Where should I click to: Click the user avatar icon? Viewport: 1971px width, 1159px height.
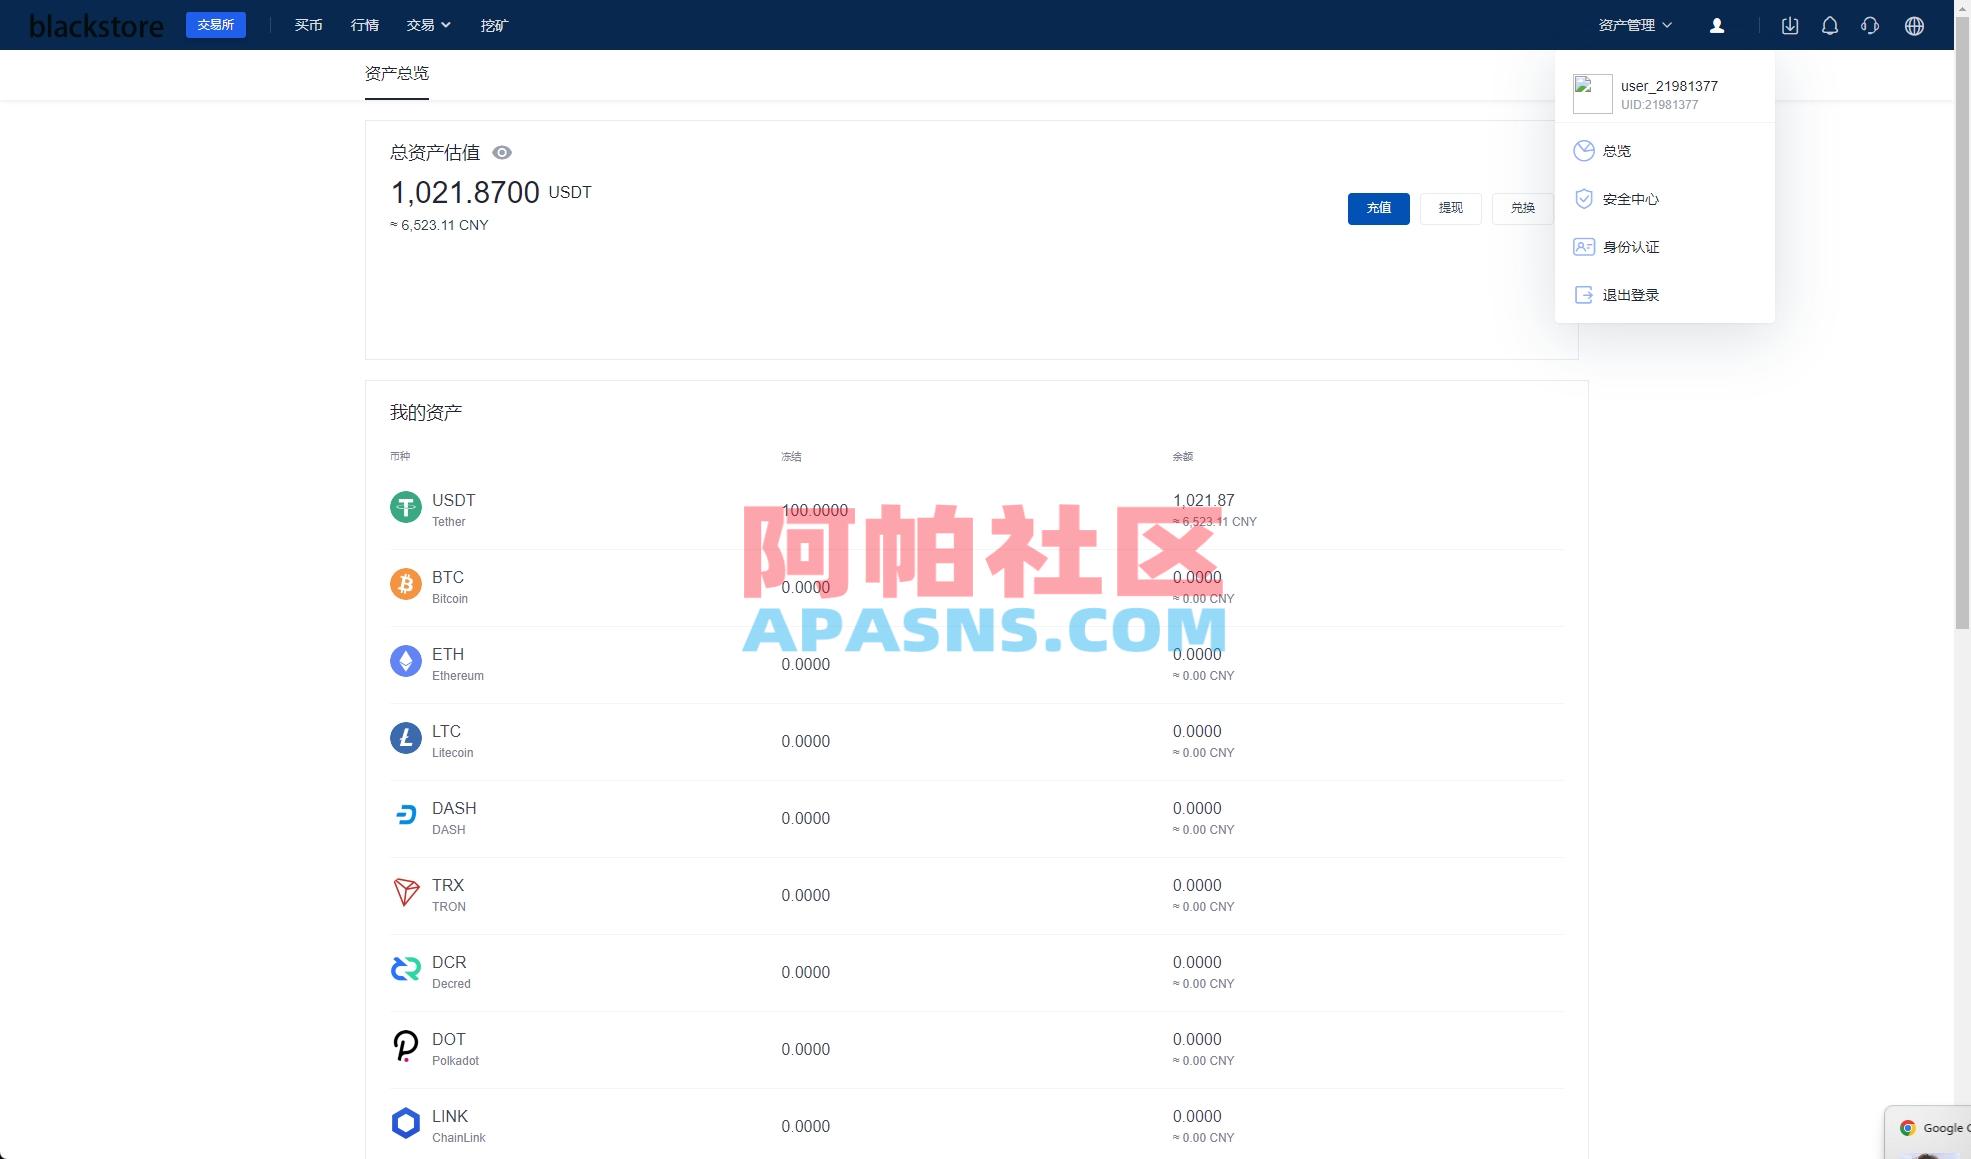[x=1716, y=25]
